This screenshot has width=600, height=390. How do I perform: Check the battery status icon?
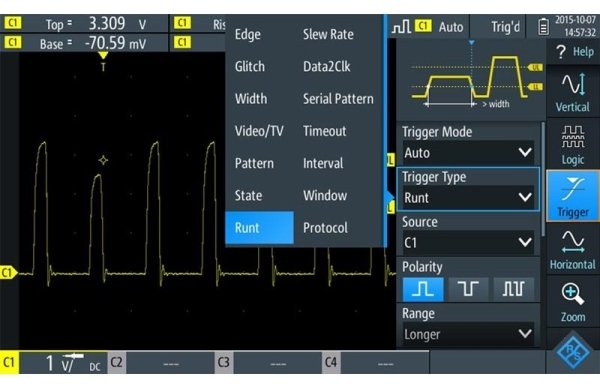(543, 27)
